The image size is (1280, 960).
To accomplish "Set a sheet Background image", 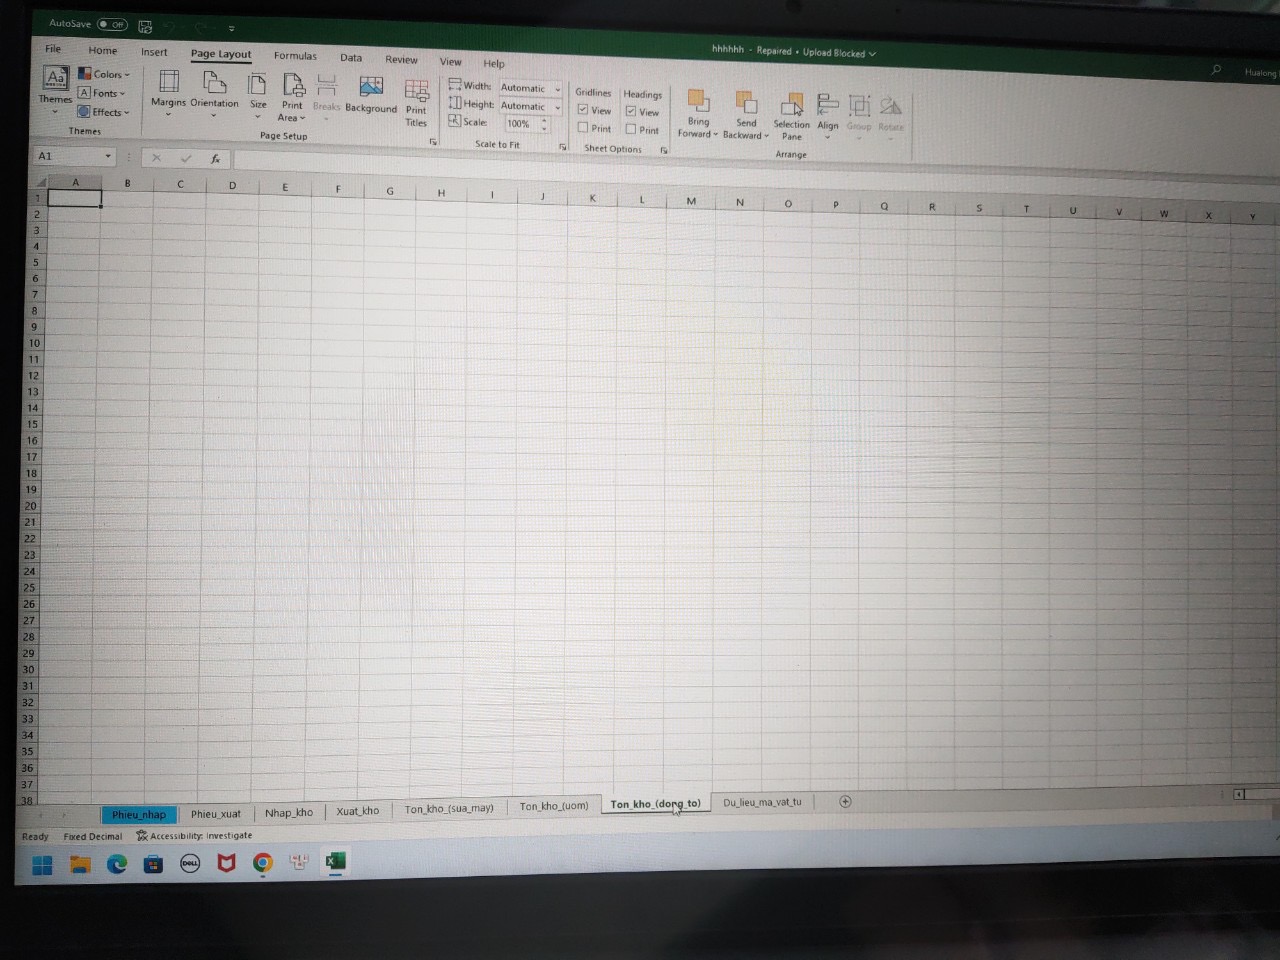I will tap(371, 96).
